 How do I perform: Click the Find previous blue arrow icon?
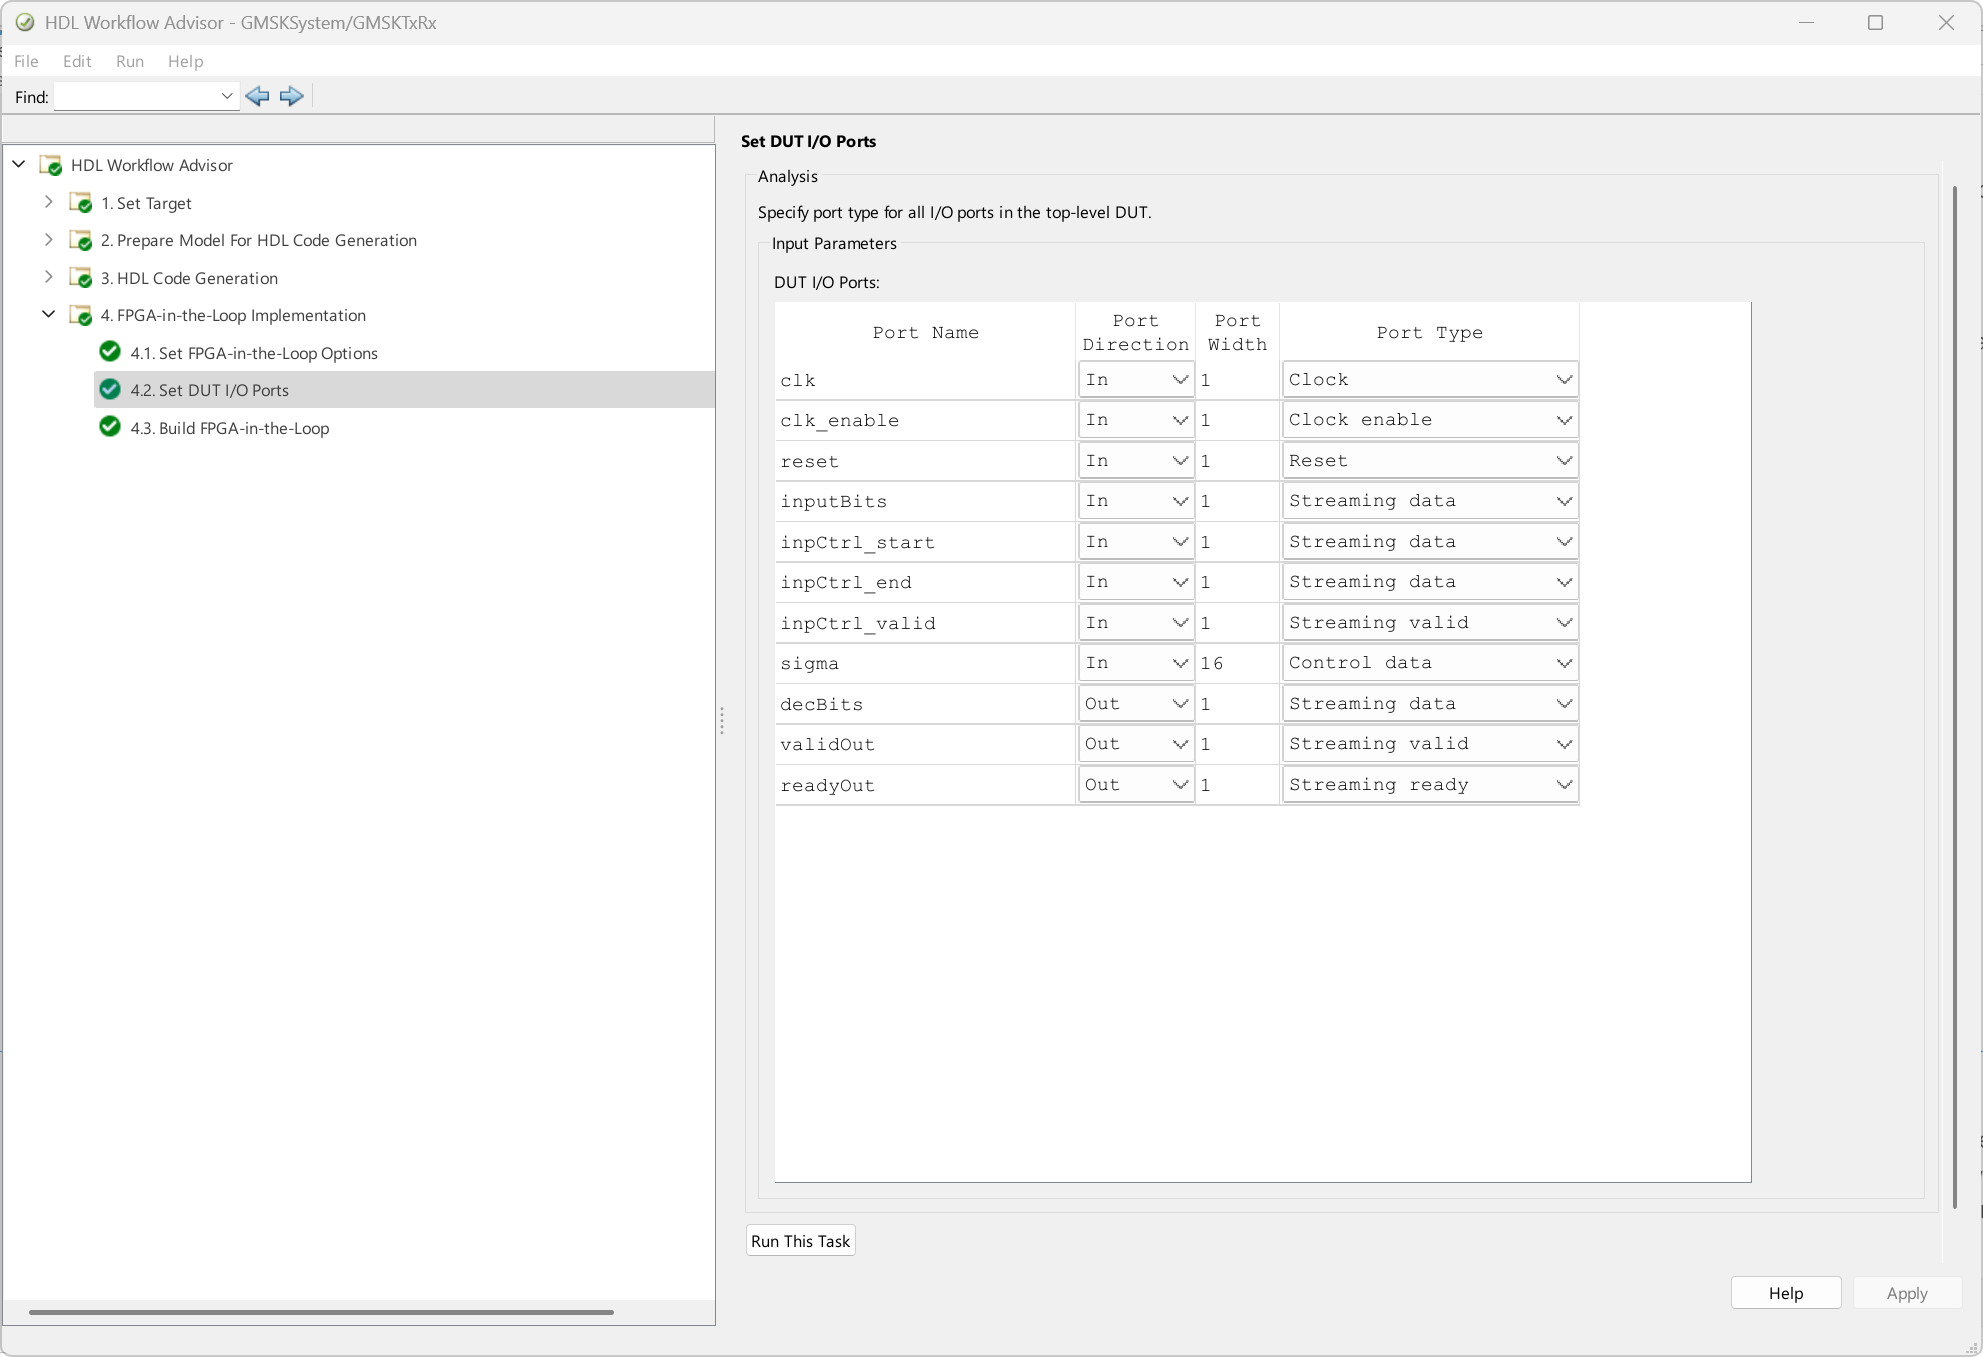257,96
